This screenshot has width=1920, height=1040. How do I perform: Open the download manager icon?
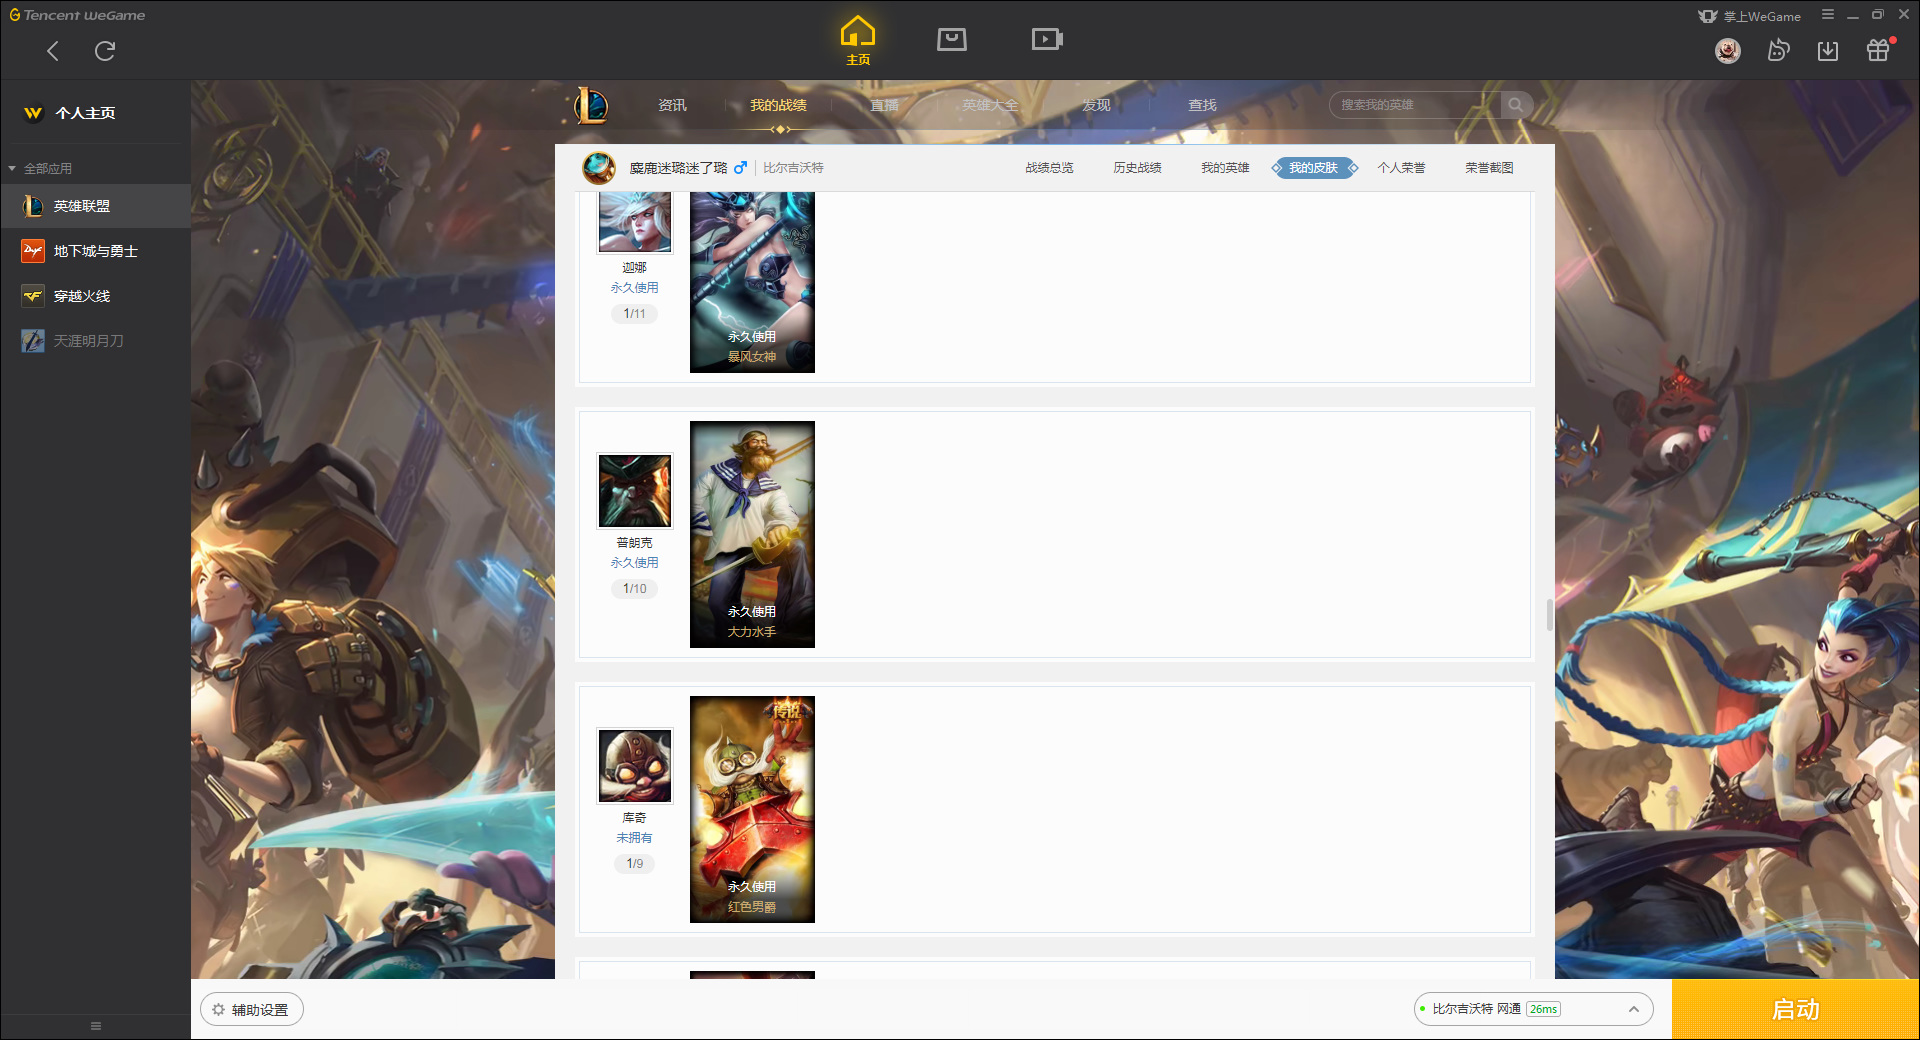tap(1828, 50)
